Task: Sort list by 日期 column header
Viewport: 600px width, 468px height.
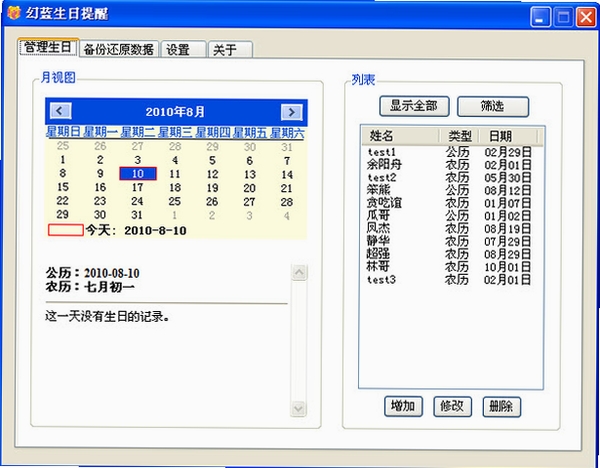Action: 509,136
